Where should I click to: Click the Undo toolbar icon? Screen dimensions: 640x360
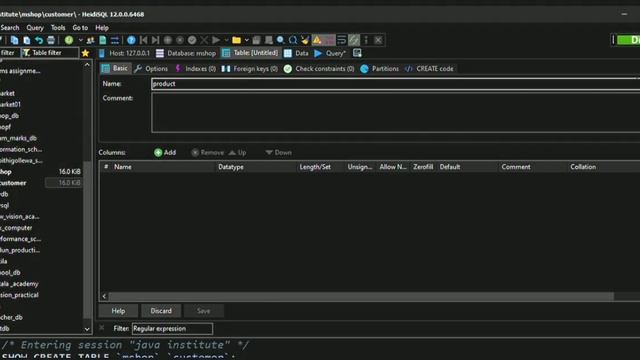(39, 40)
